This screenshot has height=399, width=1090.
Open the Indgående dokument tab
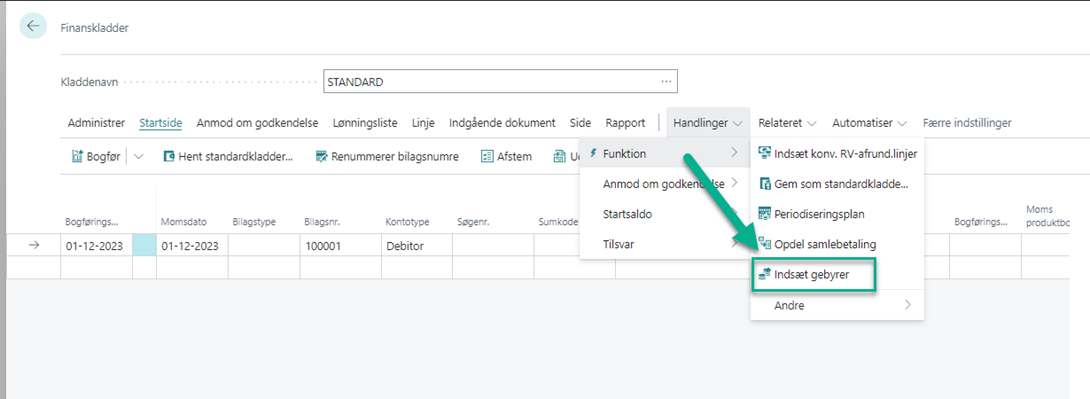click(x=503, y=123)
